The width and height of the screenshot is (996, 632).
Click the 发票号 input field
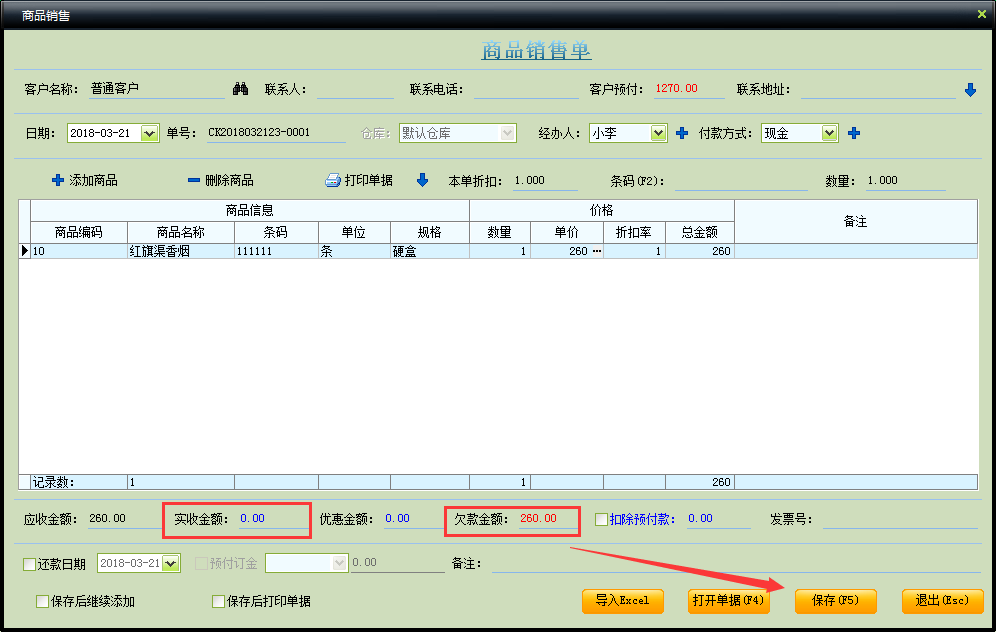[900, 520]
